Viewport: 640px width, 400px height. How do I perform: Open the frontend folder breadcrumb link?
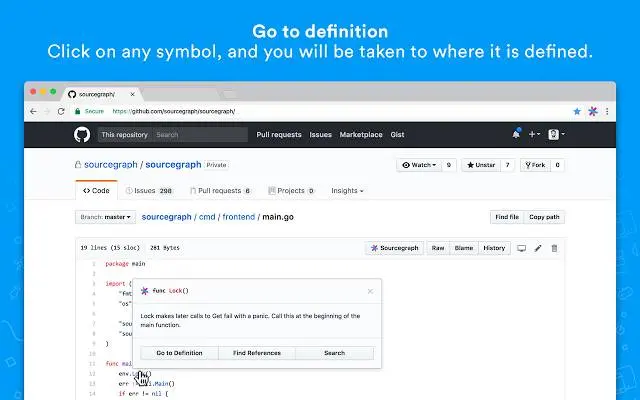tap(239, 217)
